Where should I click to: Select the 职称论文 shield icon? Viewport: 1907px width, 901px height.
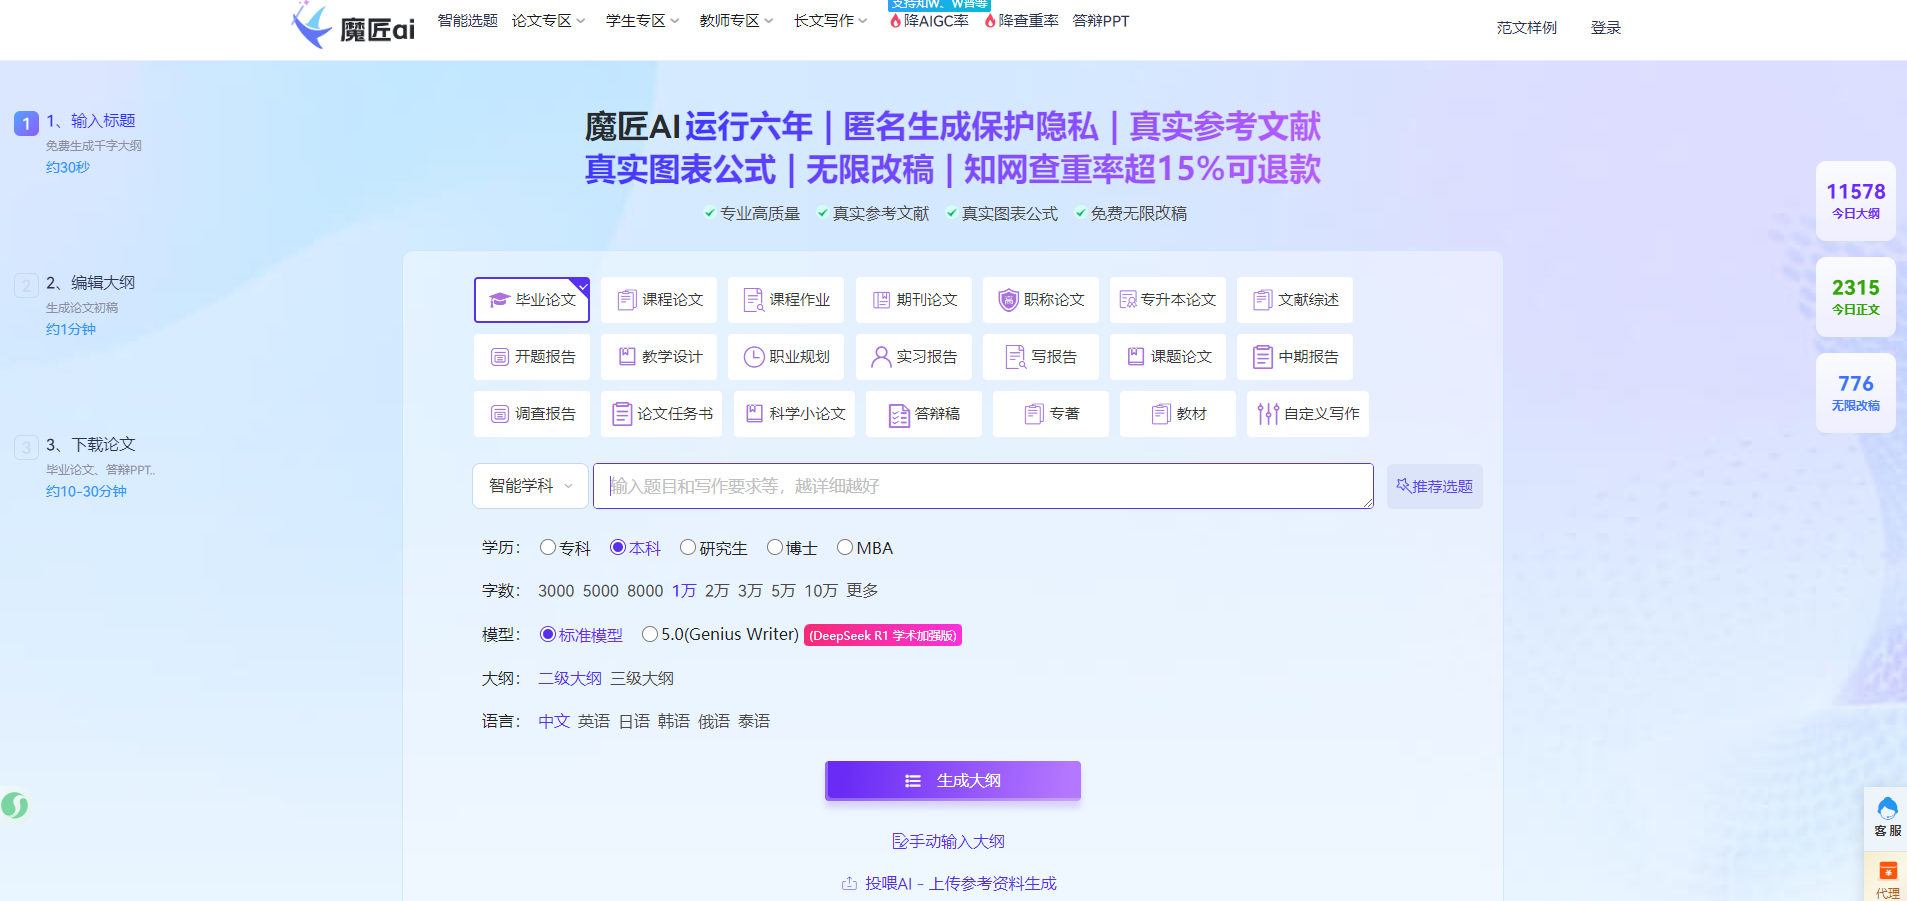click(x=1008, y=300)
